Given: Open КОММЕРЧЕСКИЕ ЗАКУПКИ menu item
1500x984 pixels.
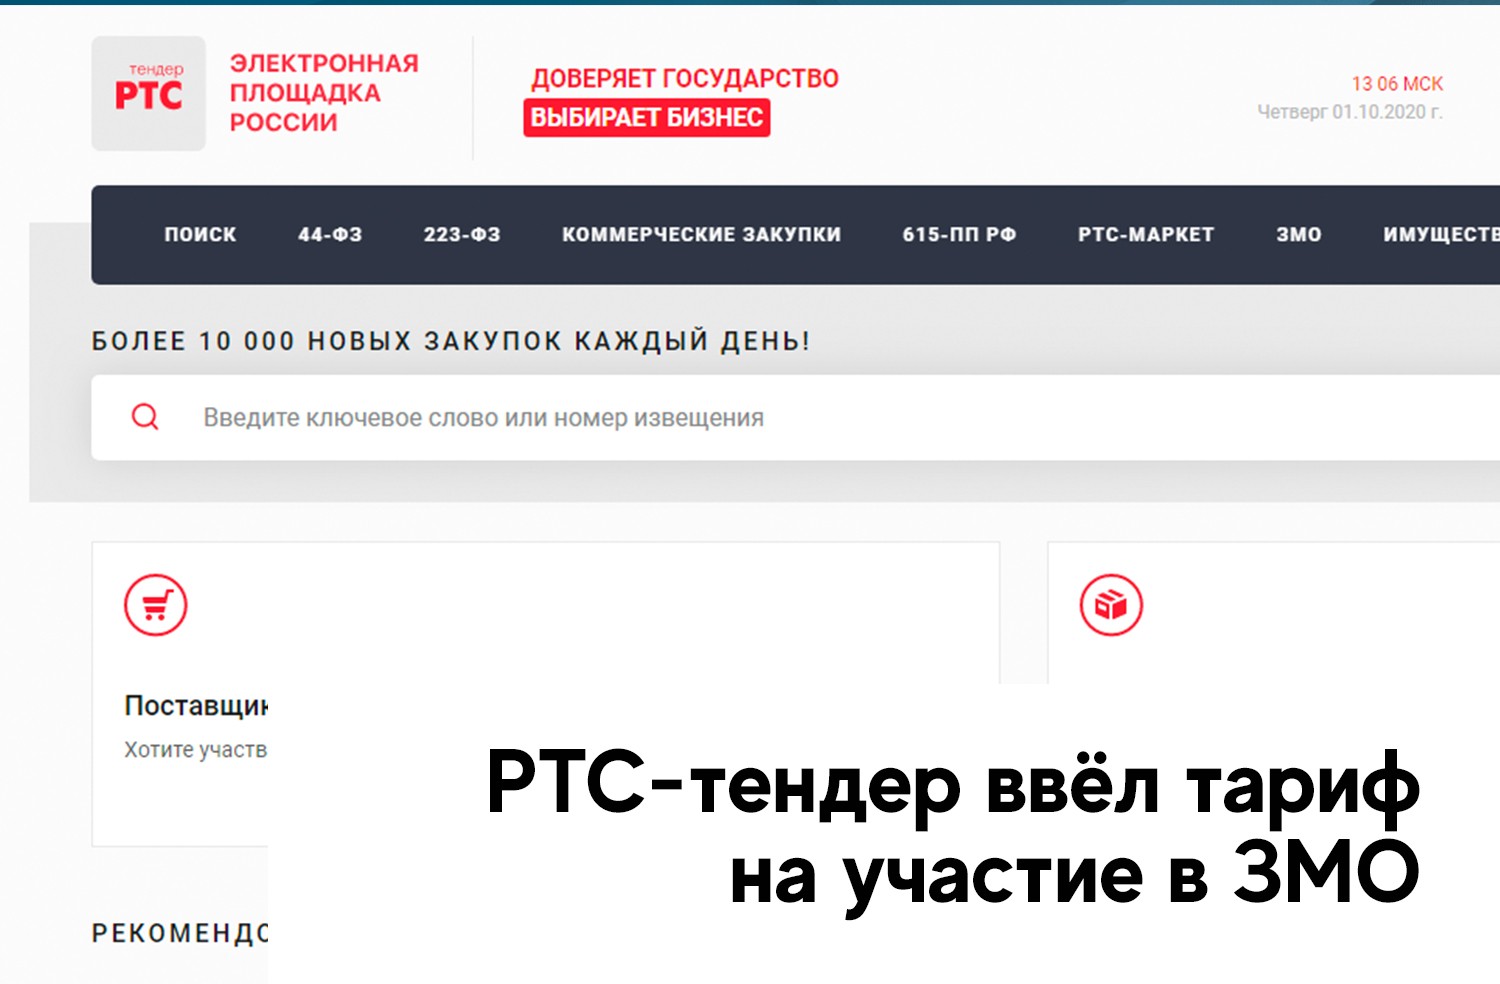Looking at the screenshot, I should coord(701,235).
